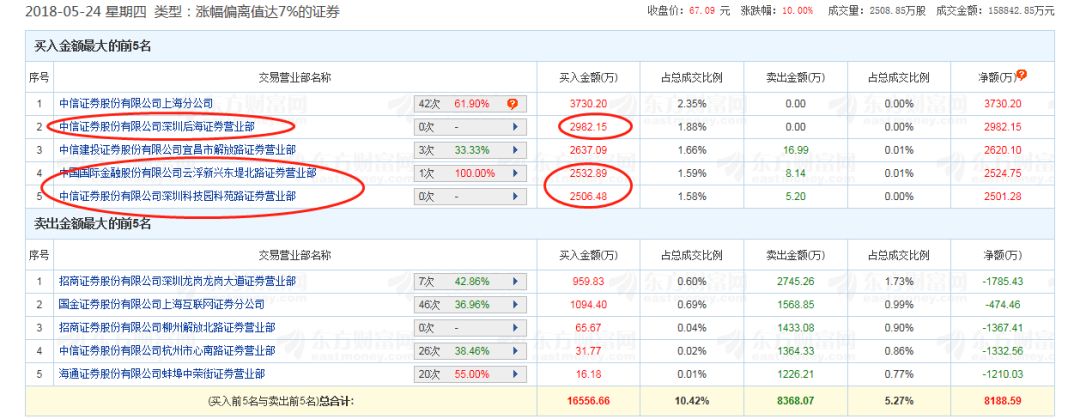Click the 1次 100.00% stats box
This screenshot has width=1080, height=419.
(x=470, y=174)
